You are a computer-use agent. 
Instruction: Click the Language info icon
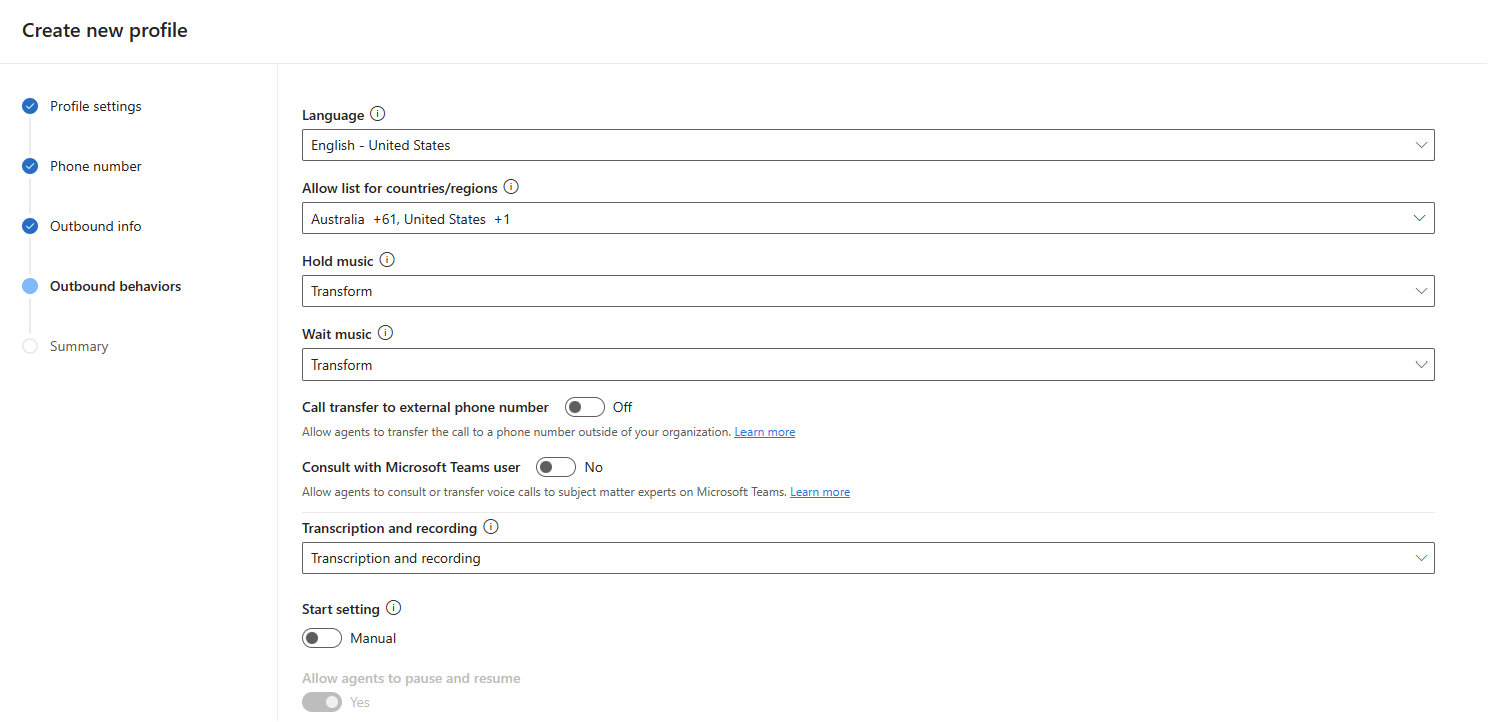pyautogui.click(x=377, y=115)
